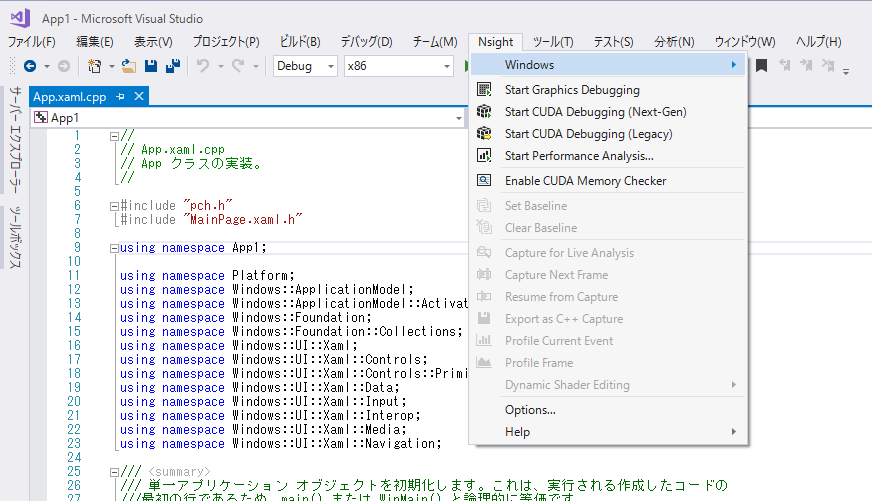872x501 pixels.
Task: Open the サーバー エクスプローラー side tab
Action: pyautogui.click(x=15, y=140)
